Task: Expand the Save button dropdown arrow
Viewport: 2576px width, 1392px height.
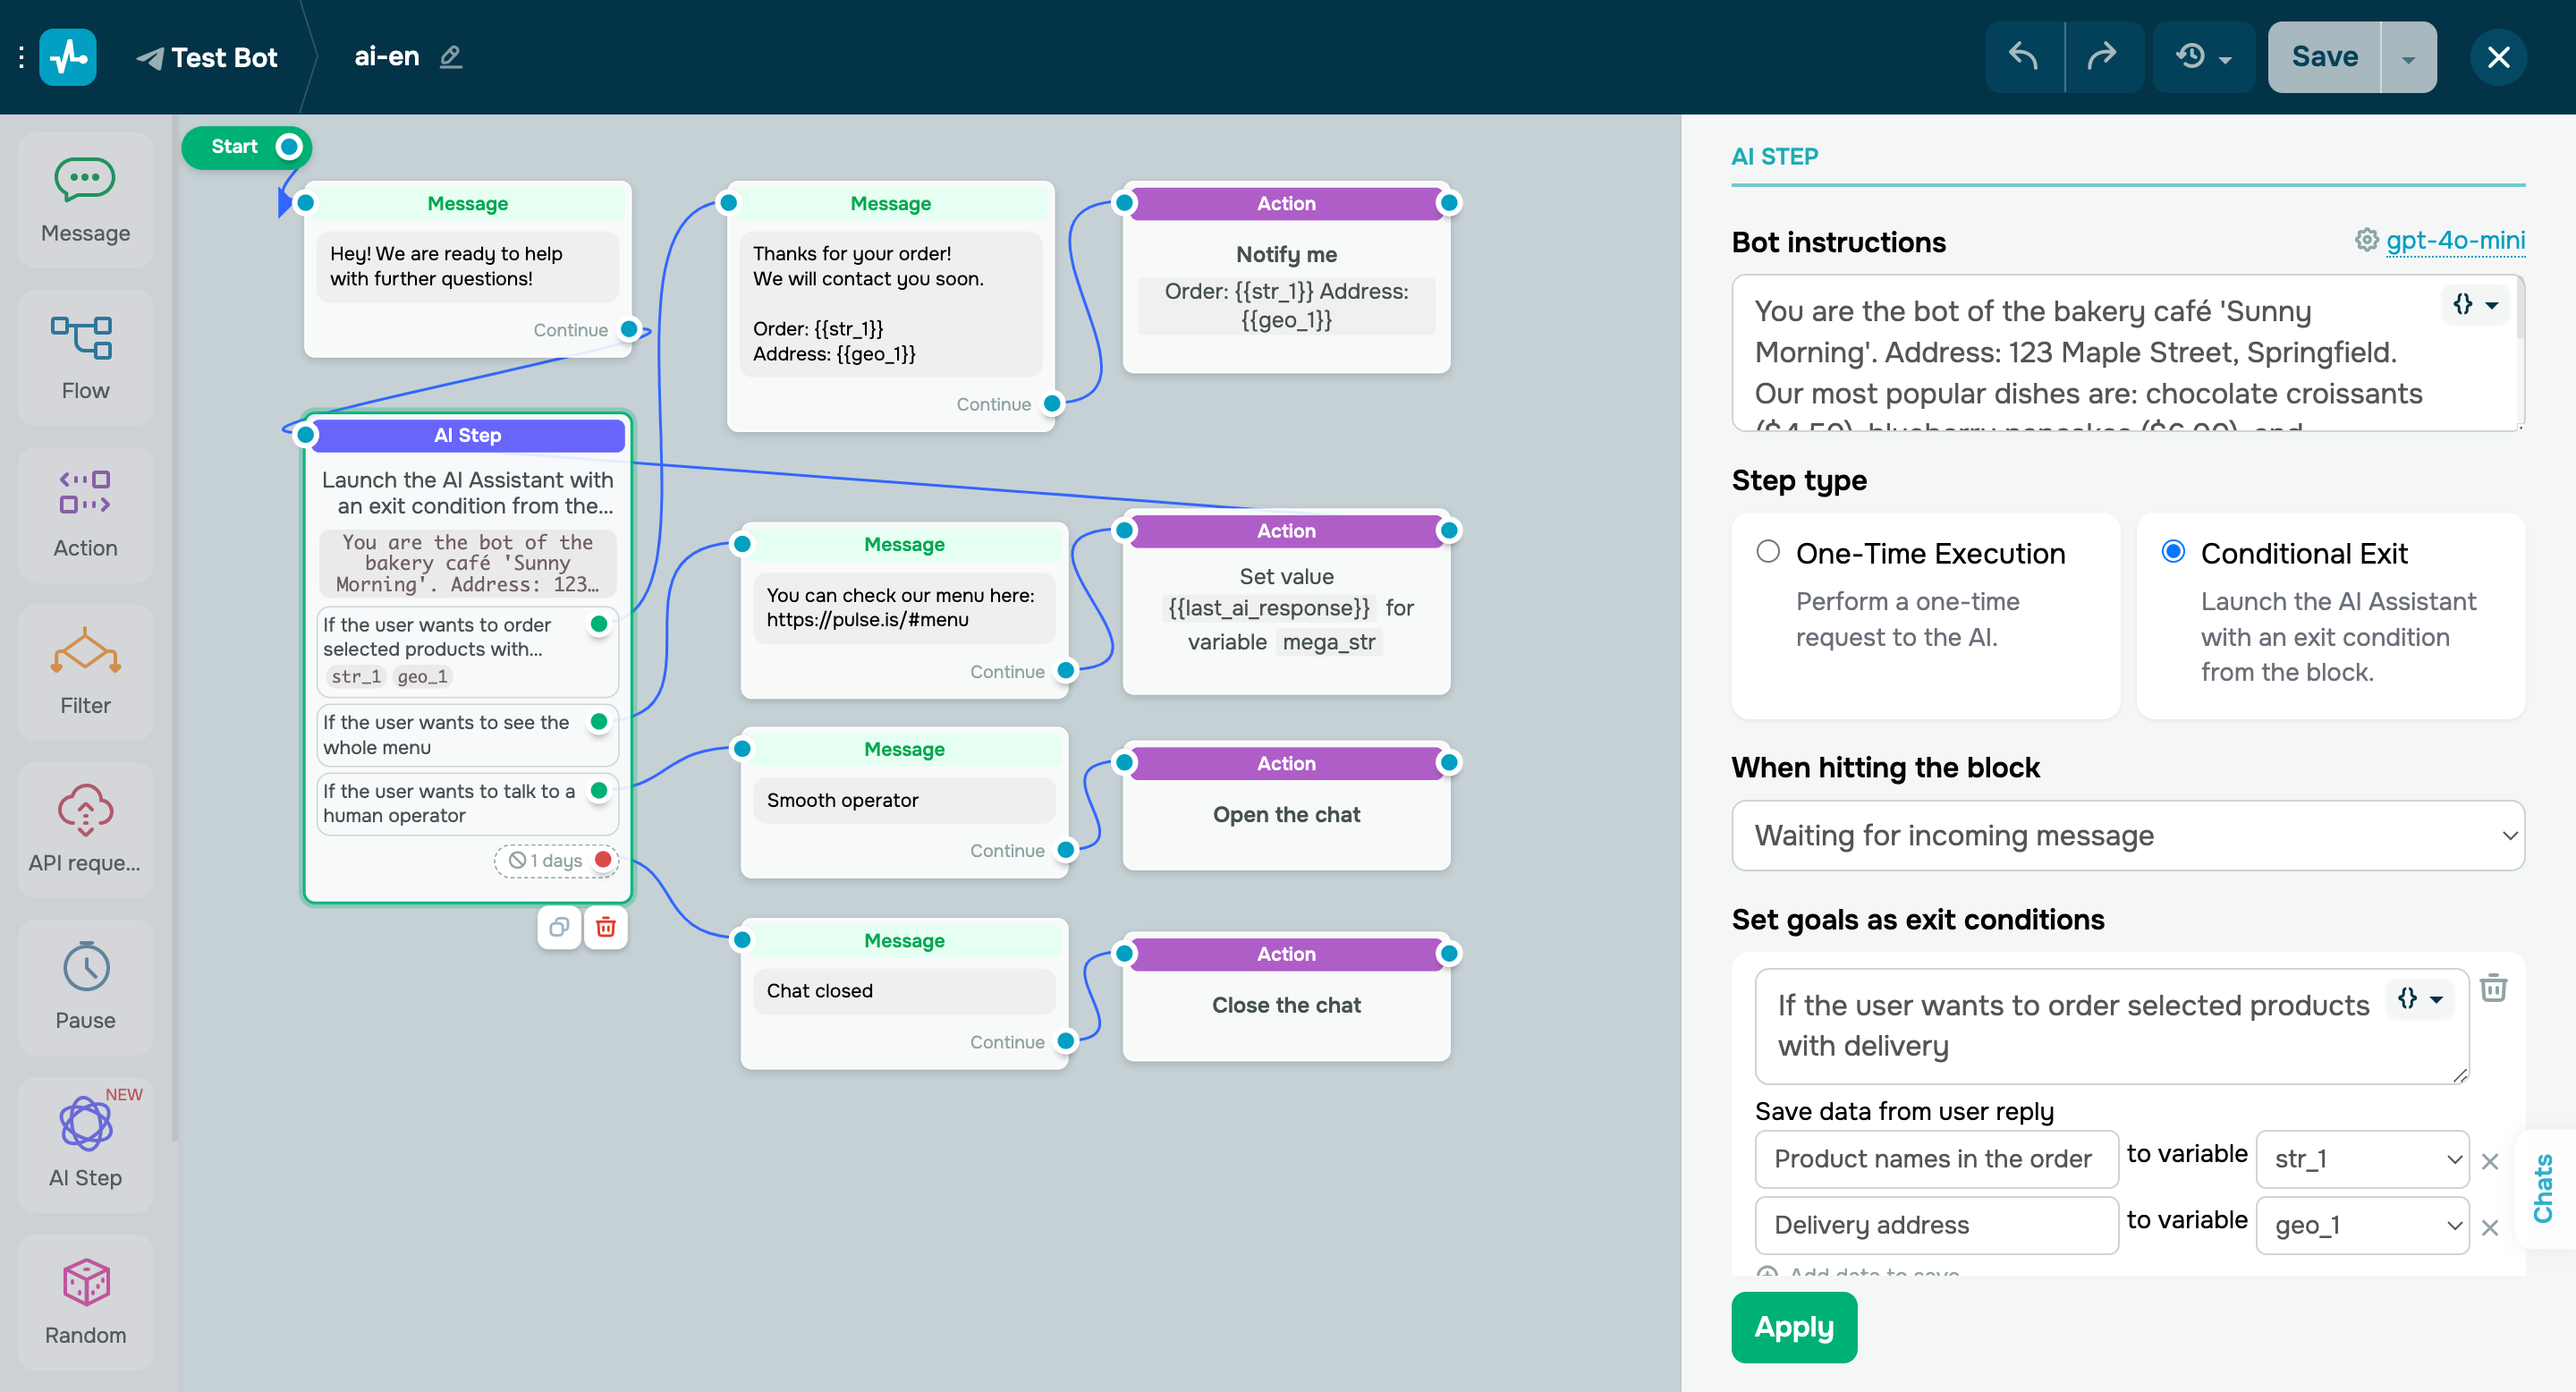Action: click(x=2408, y=57)
